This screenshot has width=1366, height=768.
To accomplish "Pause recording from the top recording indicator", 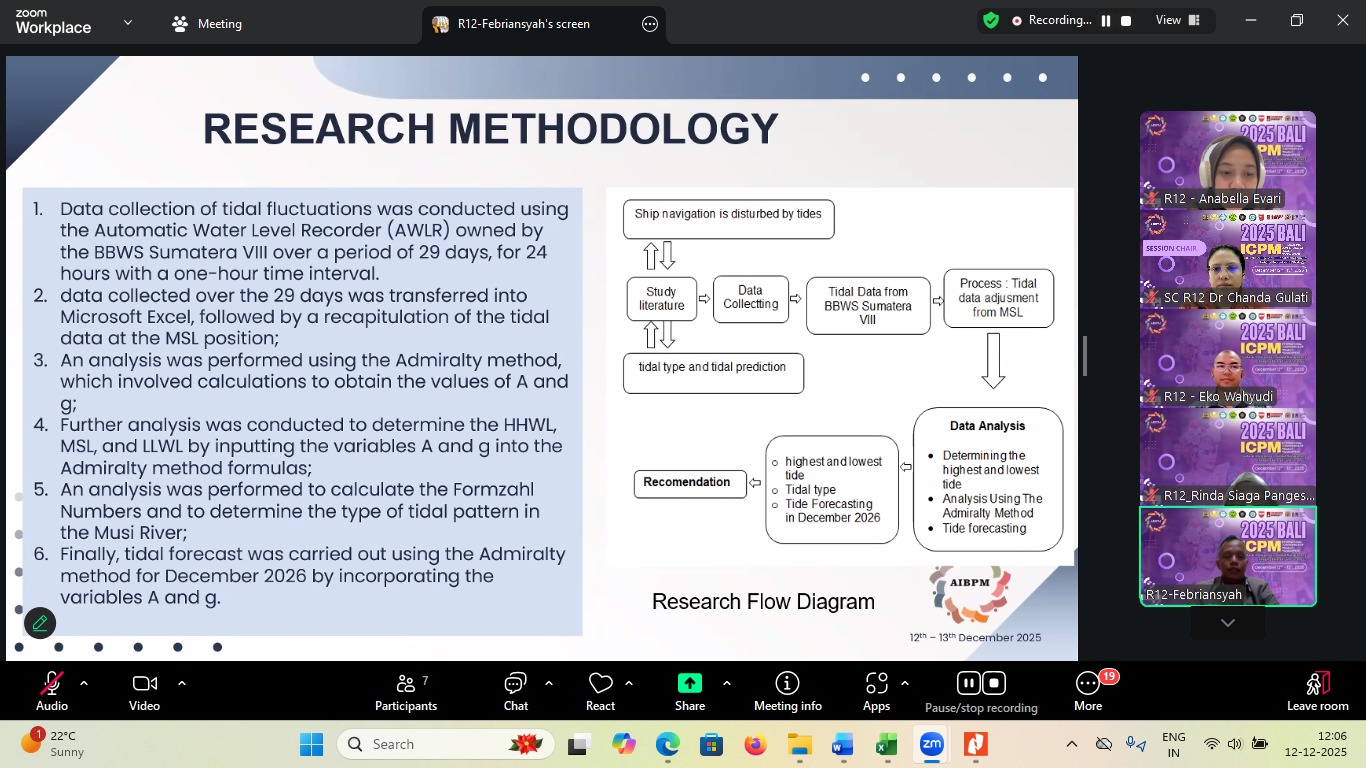I will click(1106, 21).
